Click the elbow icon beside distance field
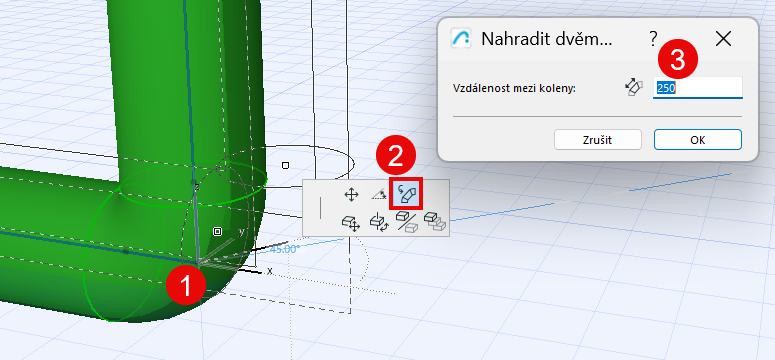775x360 pixels. click(634, 88)
